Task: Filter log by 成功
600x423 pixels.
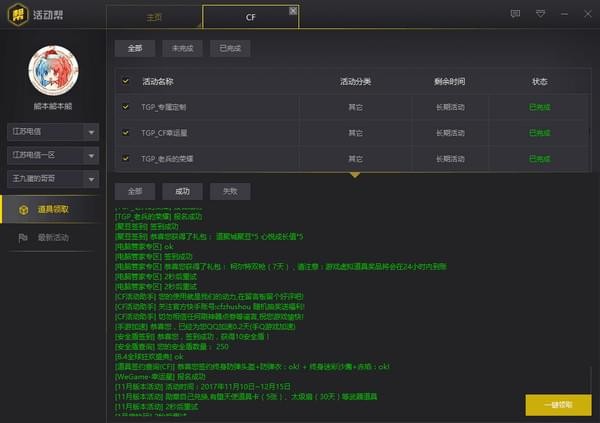Action: click(183, 191)
